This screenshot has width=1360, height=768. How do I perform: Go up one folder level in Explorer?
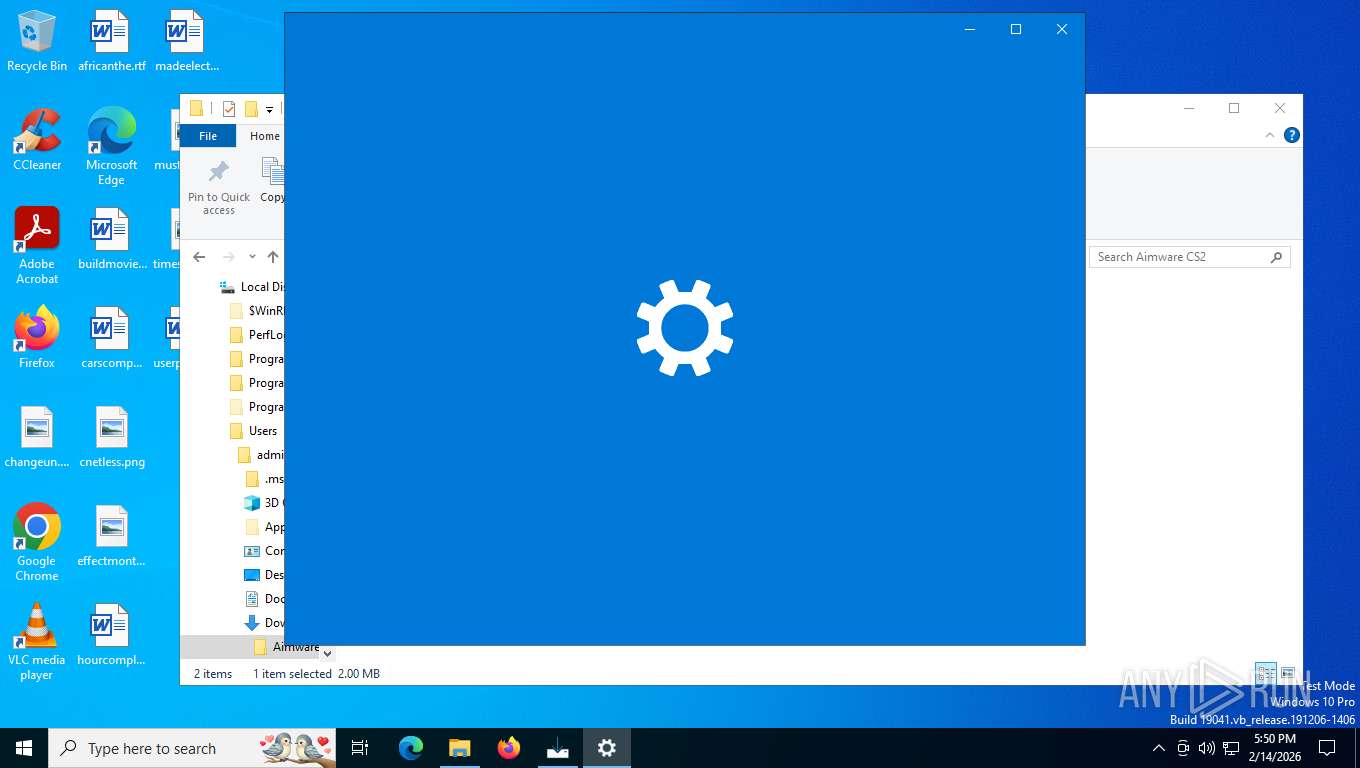click(x=273, y=257)
